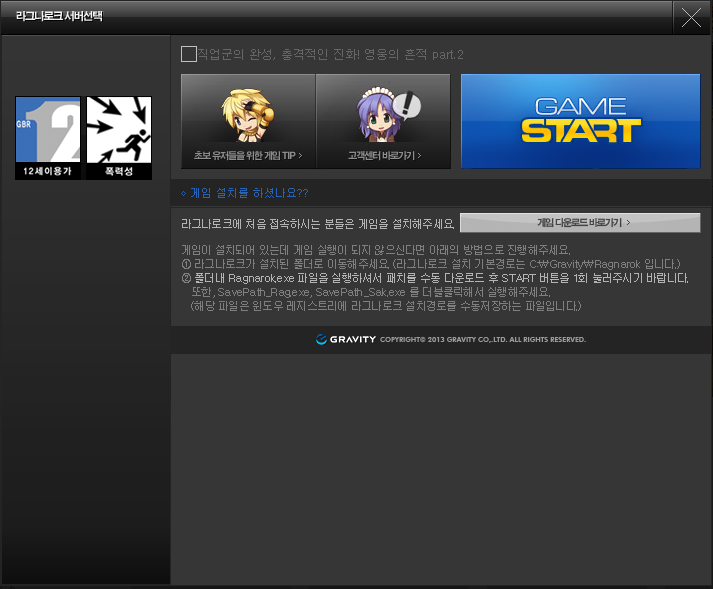Toggle the checkbox beside the 직업군의 완성 headline
Screen dimensions: 713x589
pos(189,54)
